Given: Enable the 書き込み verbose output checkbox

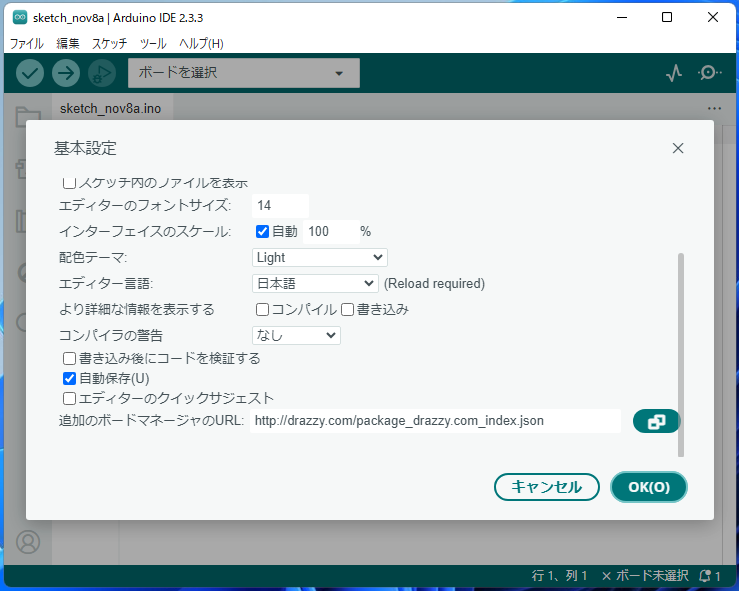Looking at the screenshot, I should [x=347, y=310].
